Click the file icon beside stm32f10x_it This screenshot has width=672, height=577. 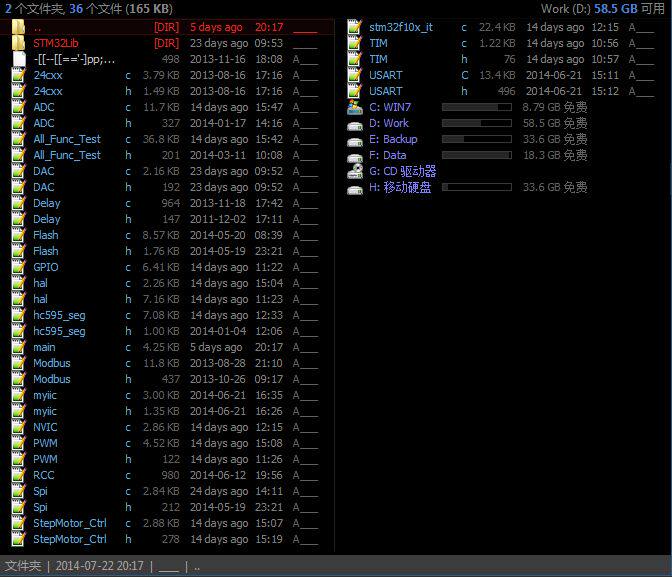pyautogui.click(x=354, y=27)
